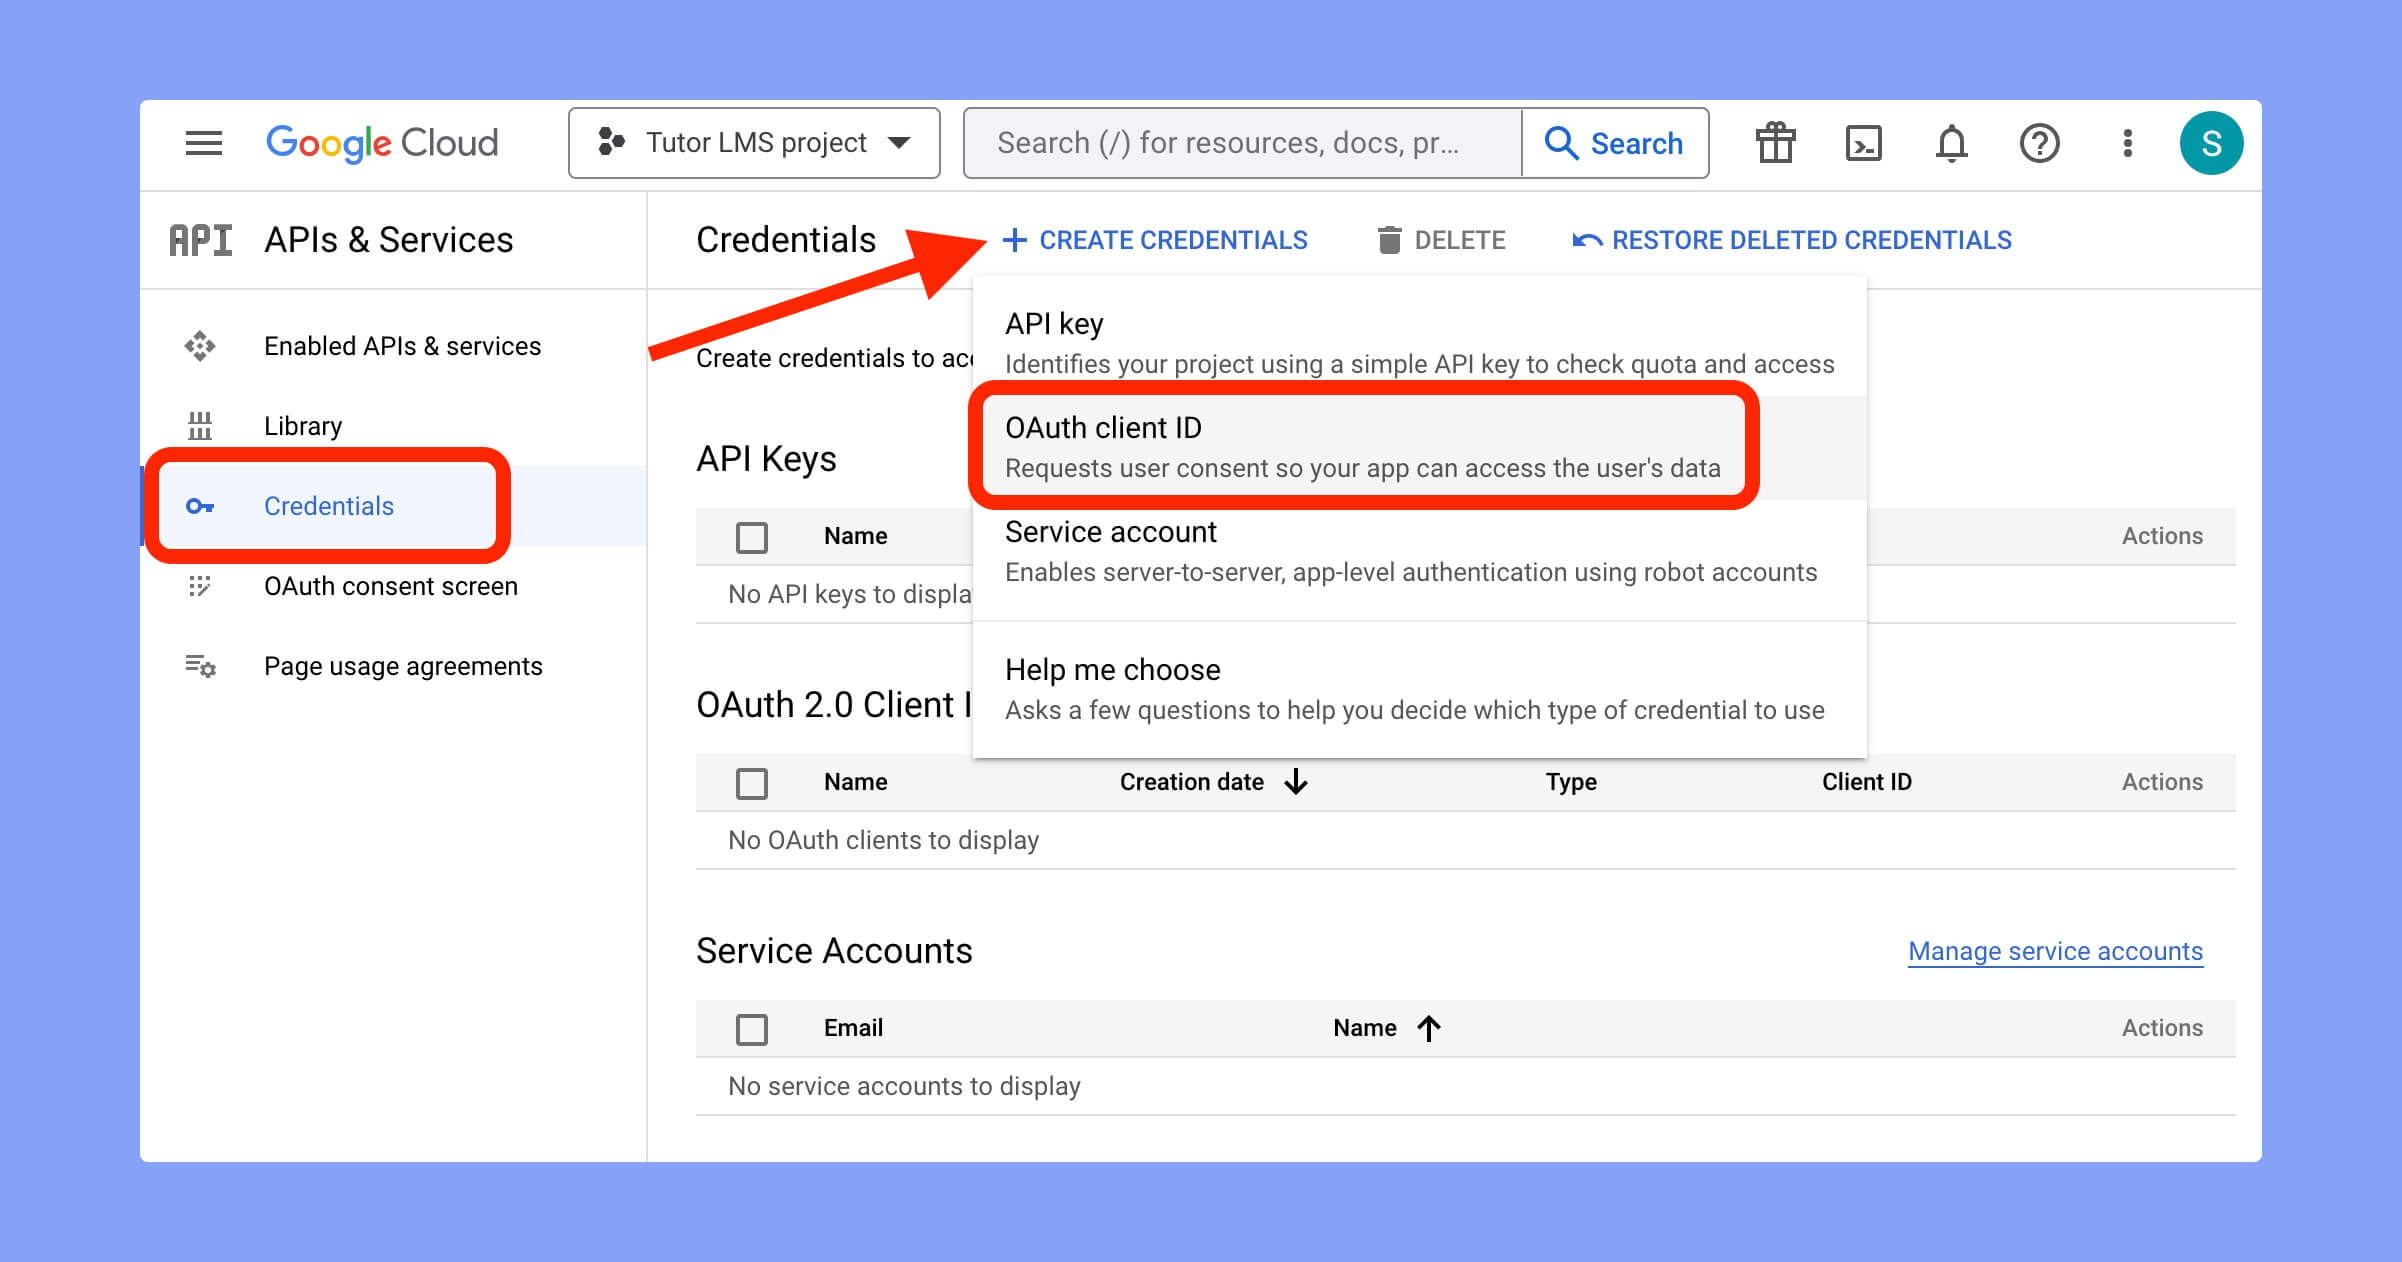Choose Service account option
This screenshot has width=2402, height=1262.
tap(1419, 551)
